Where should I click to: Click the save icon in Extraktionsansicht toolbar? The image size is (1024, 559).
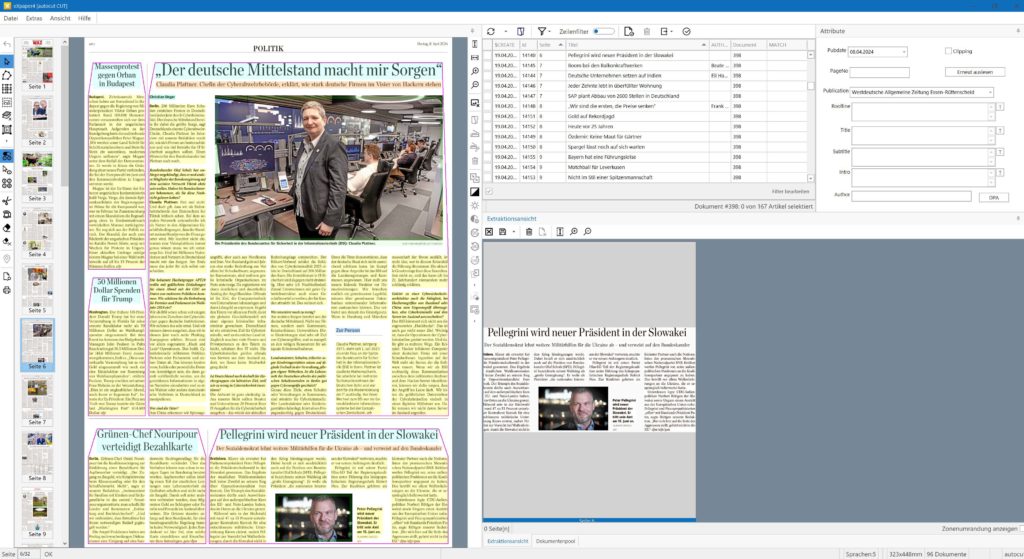503,232
